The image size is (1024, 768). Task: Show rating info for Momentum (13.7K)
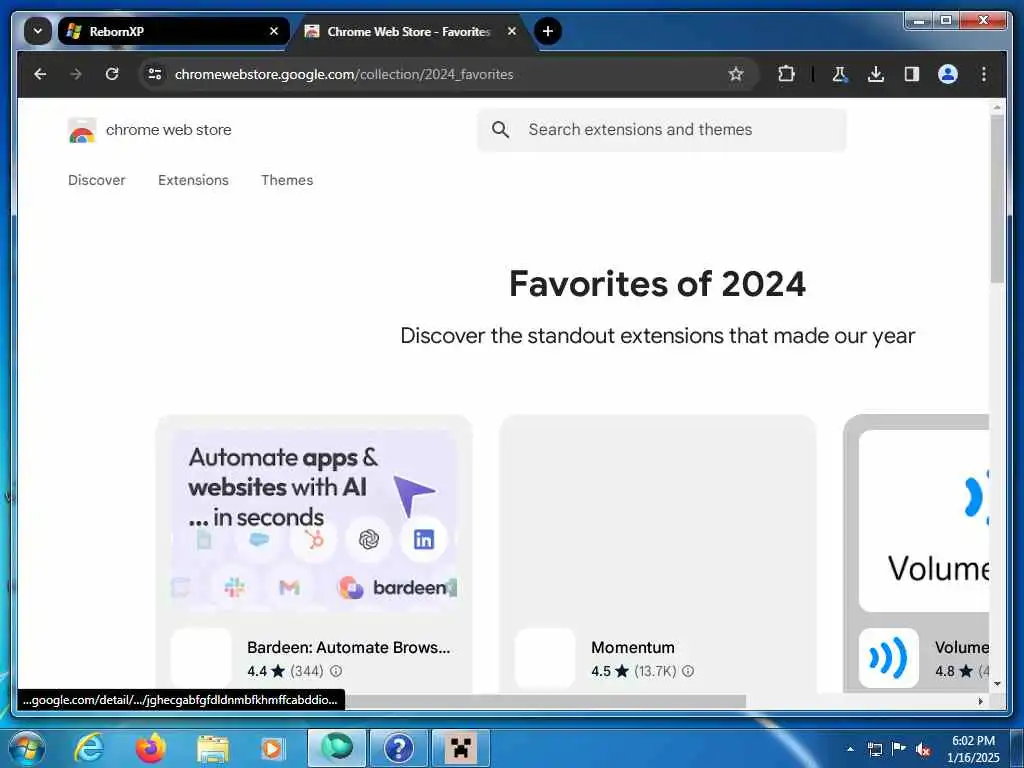tap(688, 671)
